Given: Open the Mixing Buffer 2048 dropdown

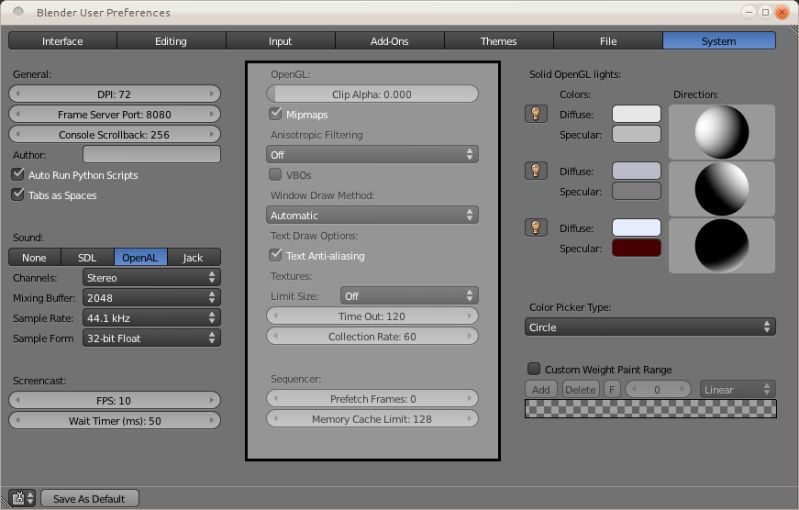Looking at the screenshot, I should pyautogui.click(x=151, y=298).
